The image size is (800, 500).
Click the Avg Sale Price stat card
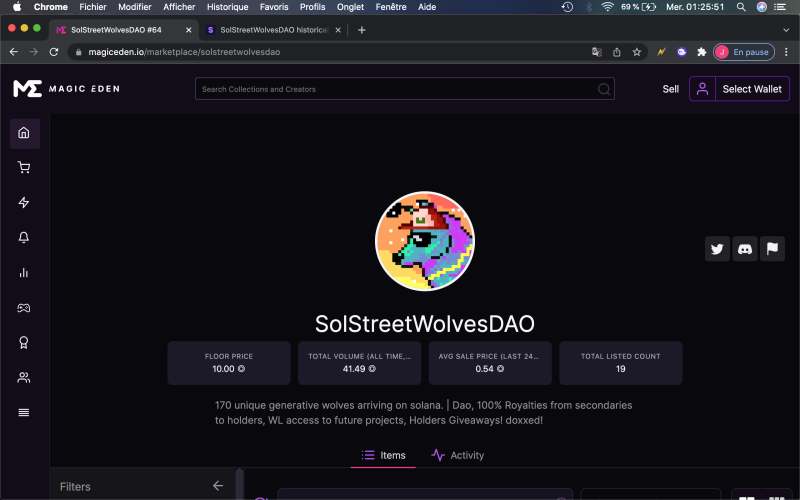[x=490, y=363]
